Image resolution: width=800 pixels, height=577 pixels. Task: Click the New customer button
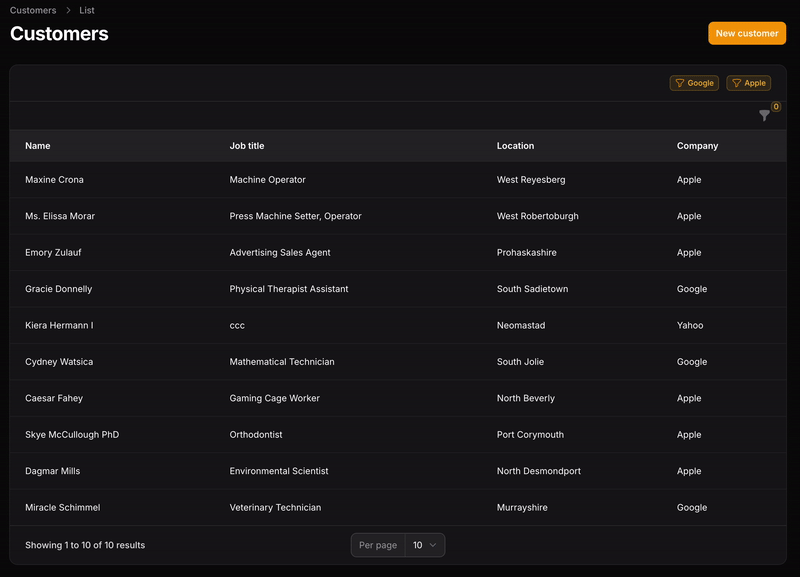click(747, 33)
